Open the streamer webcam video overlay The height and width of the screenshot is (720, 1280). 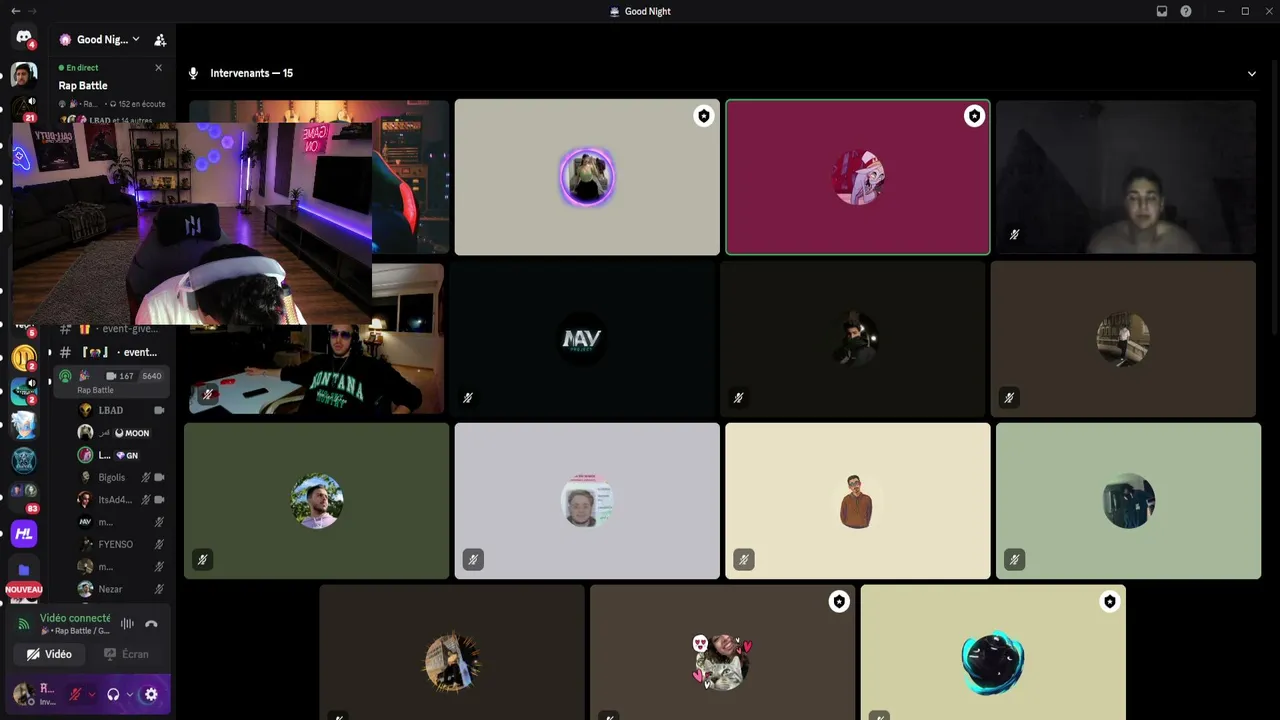click(x=192, y=223)
